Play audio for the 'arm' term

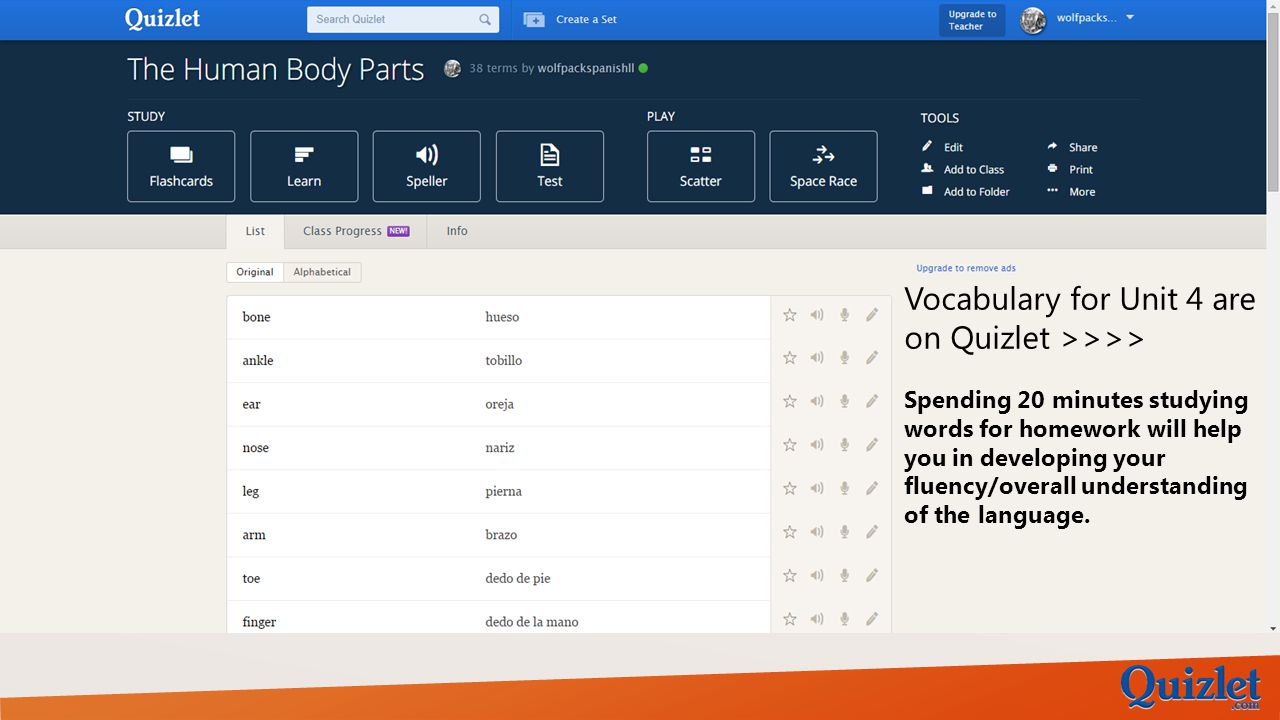[817, 532]
